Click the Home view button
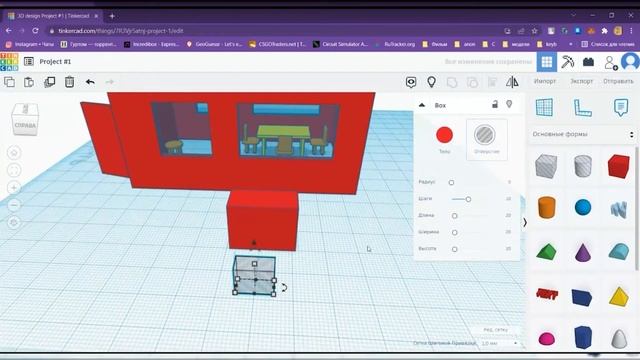640x360 pixels. coord(14,153)
